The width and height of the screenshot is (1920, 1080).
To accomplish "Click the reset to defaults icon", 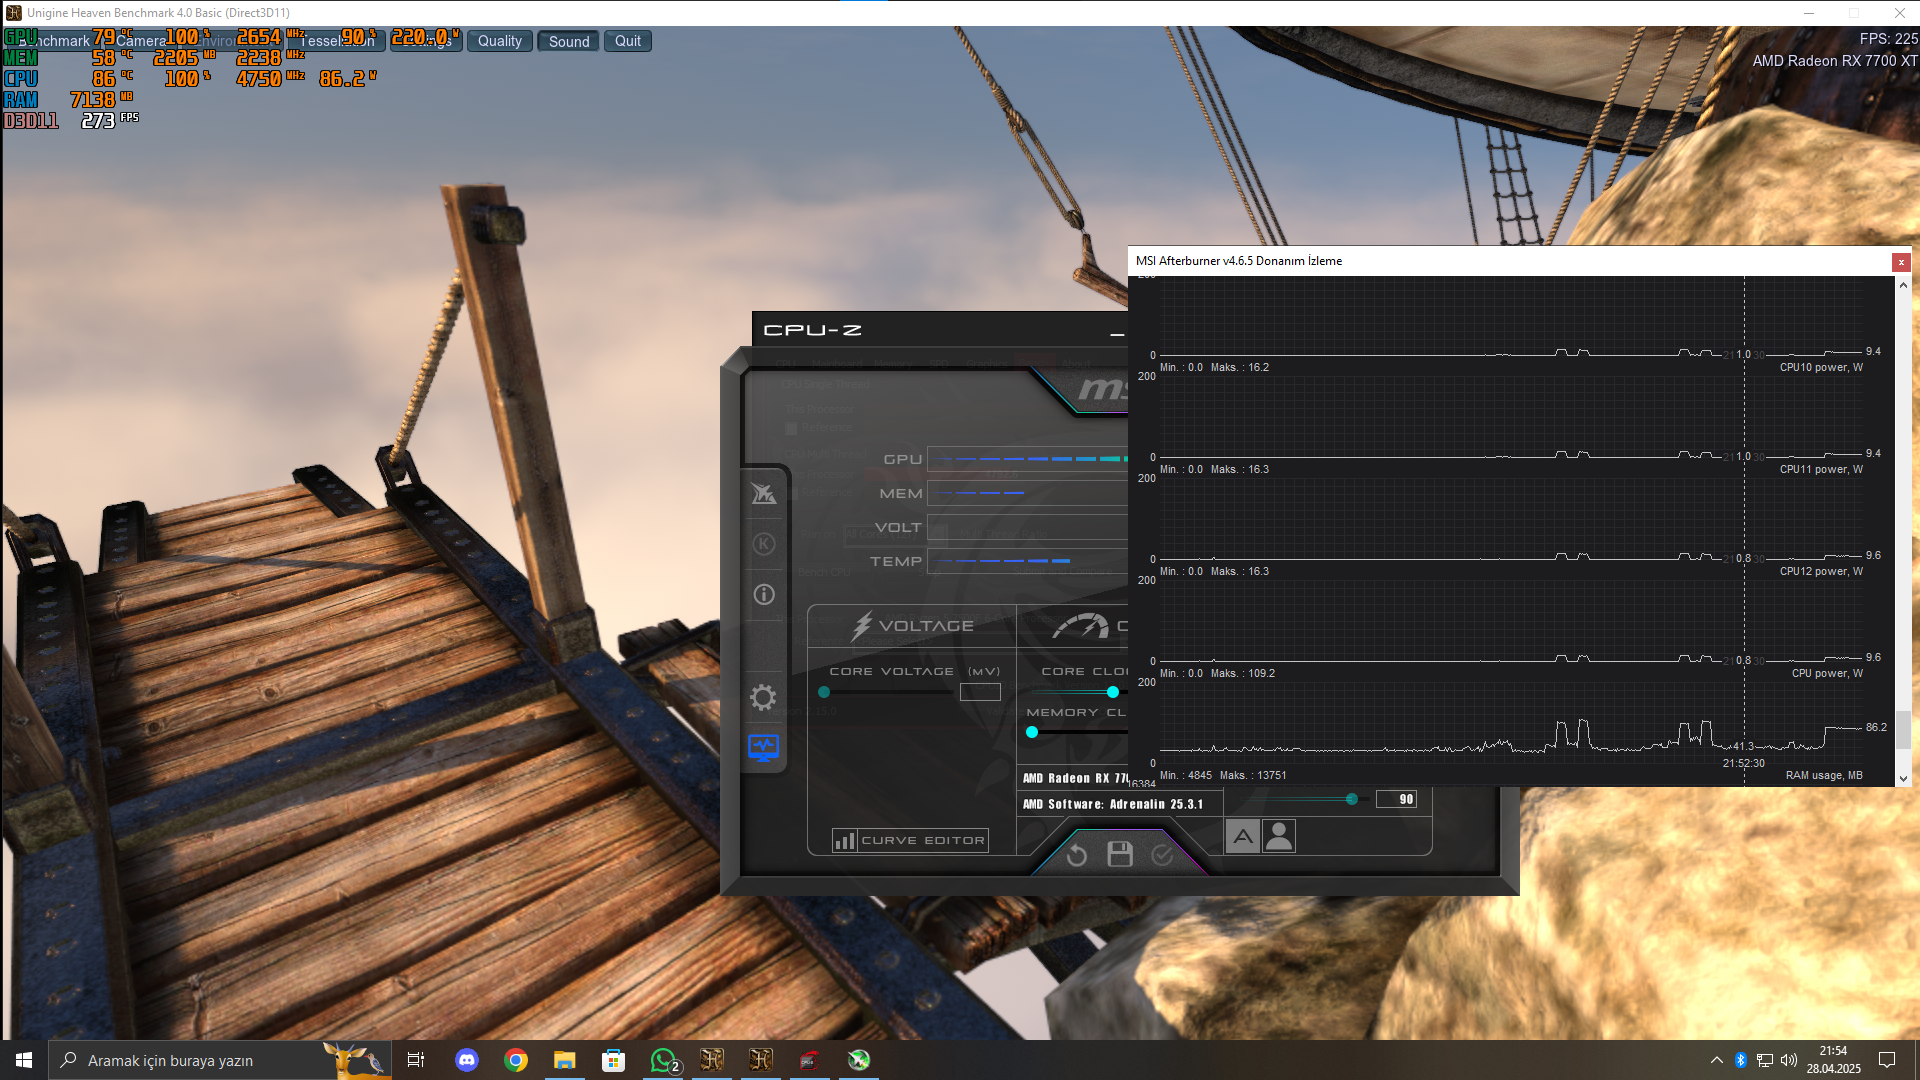I will coord(1077,855).
